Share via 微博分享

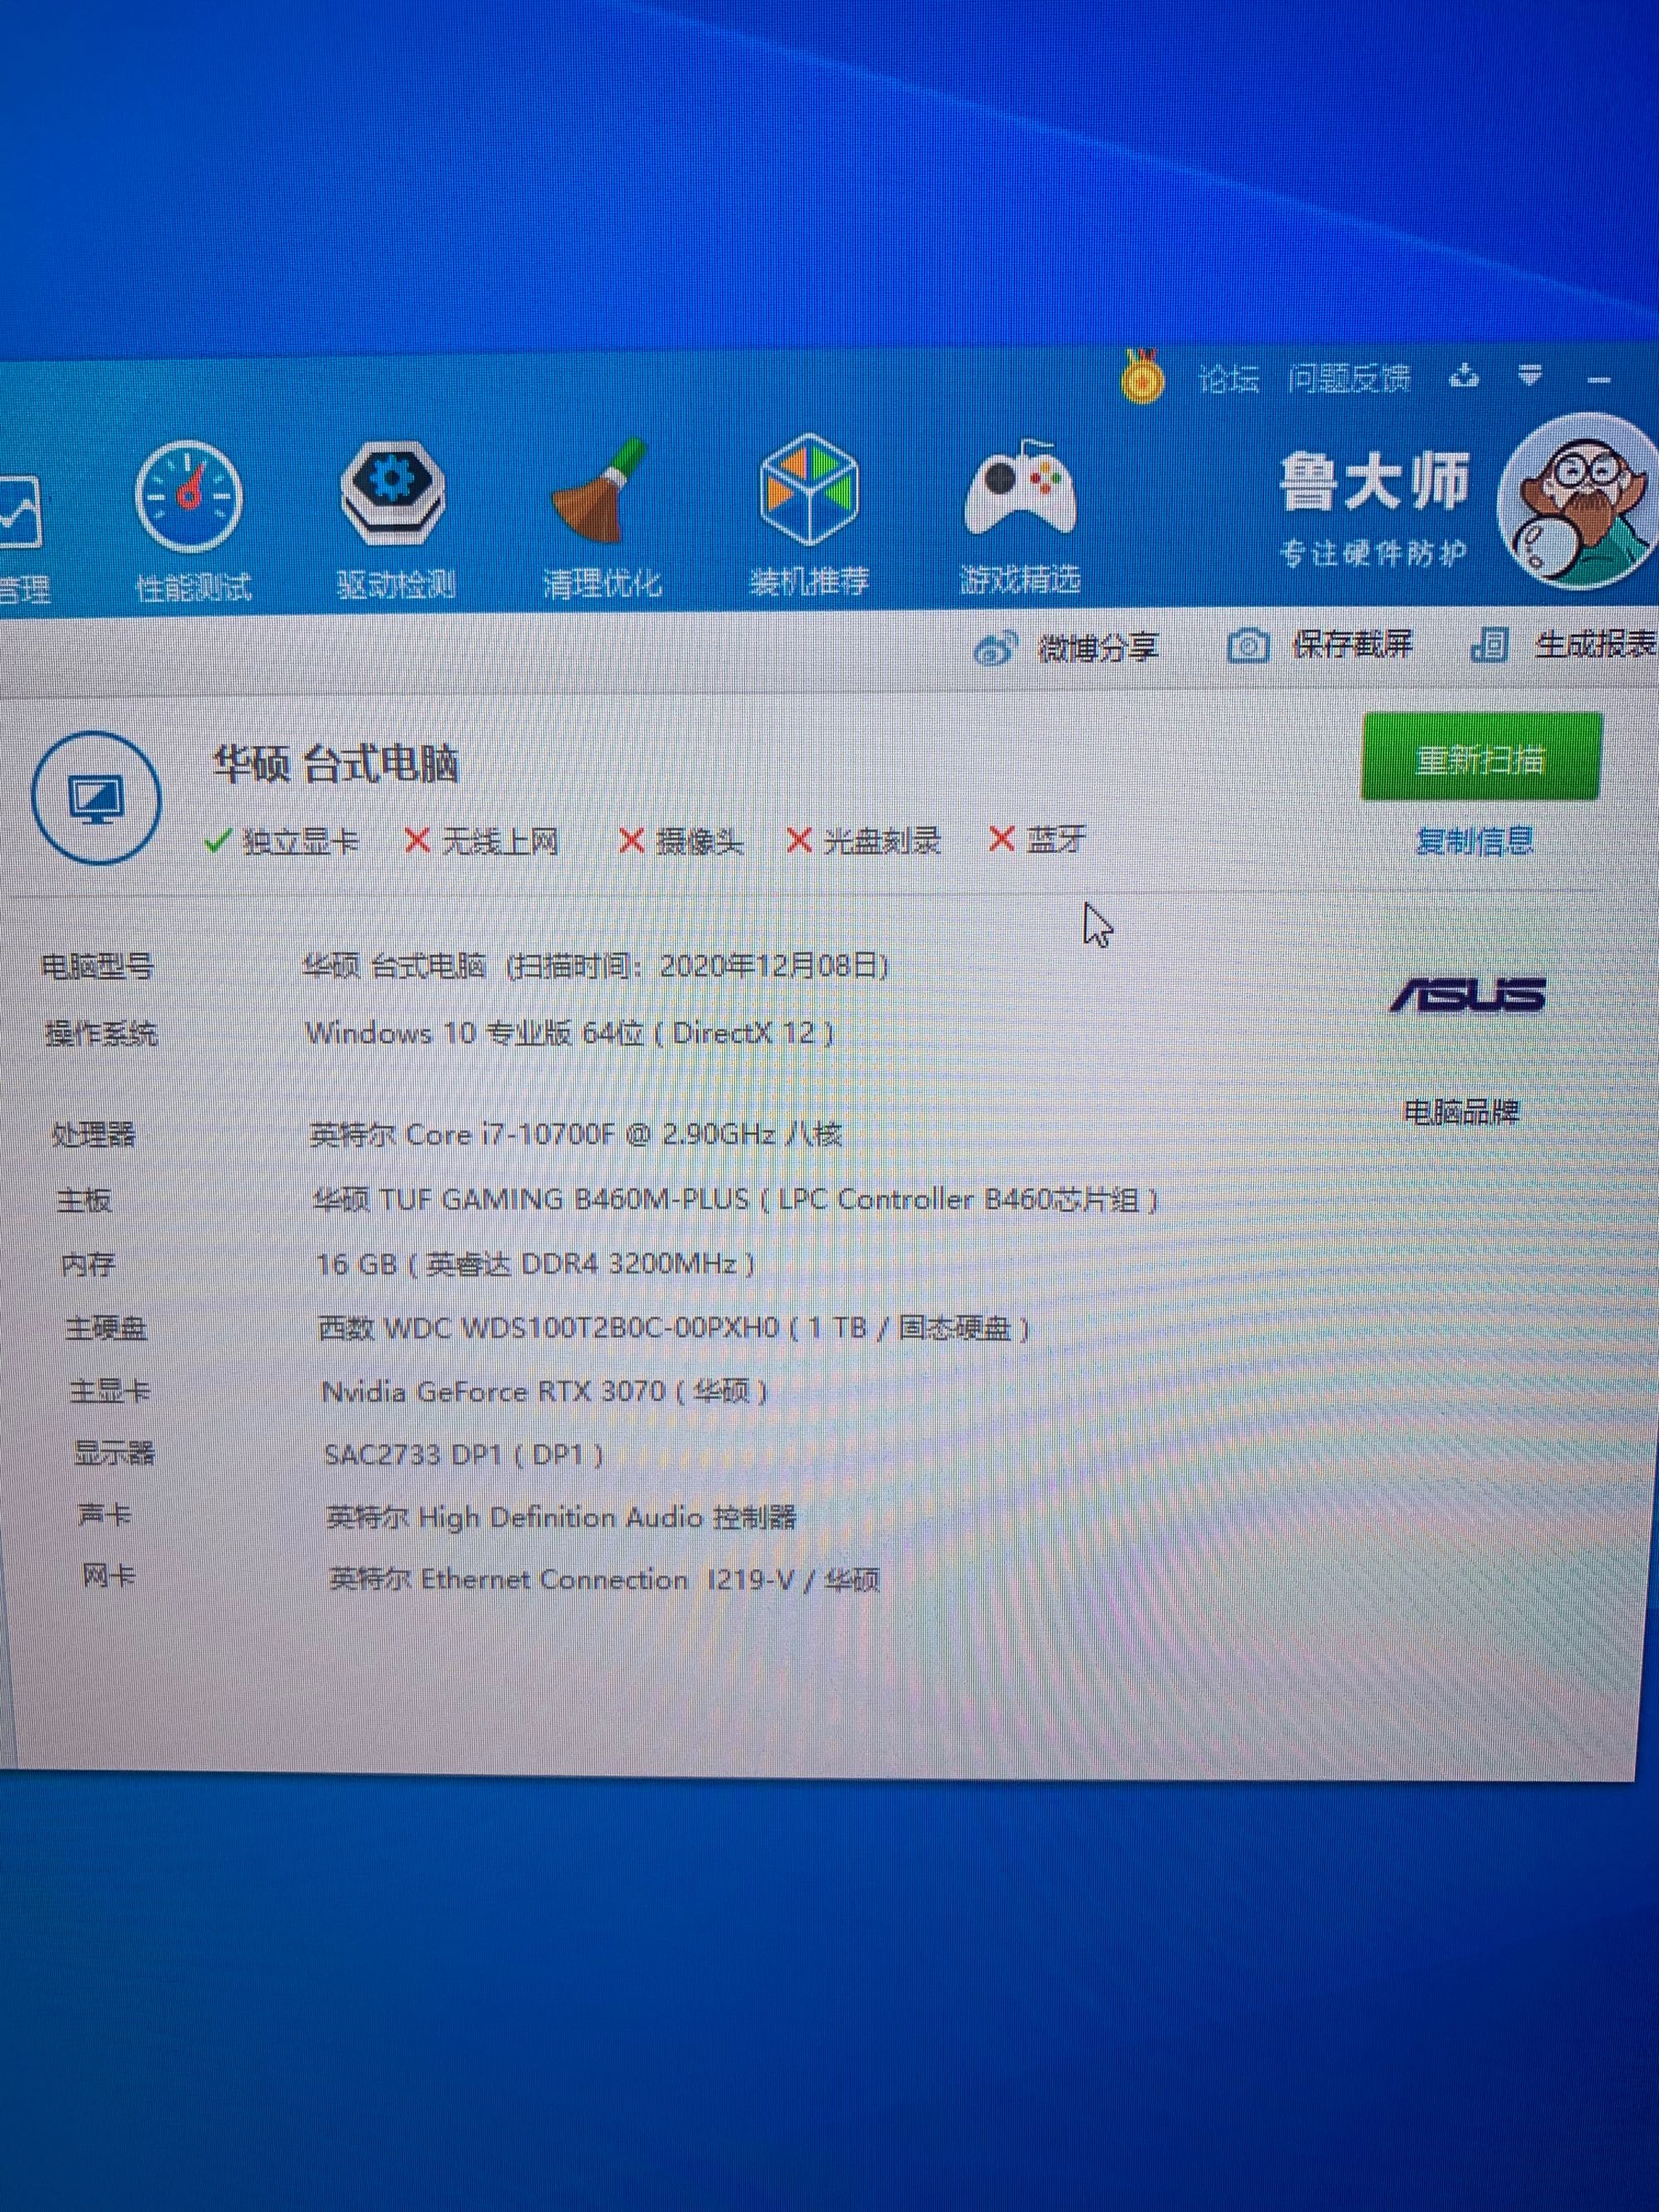[x=1098, y=648]
